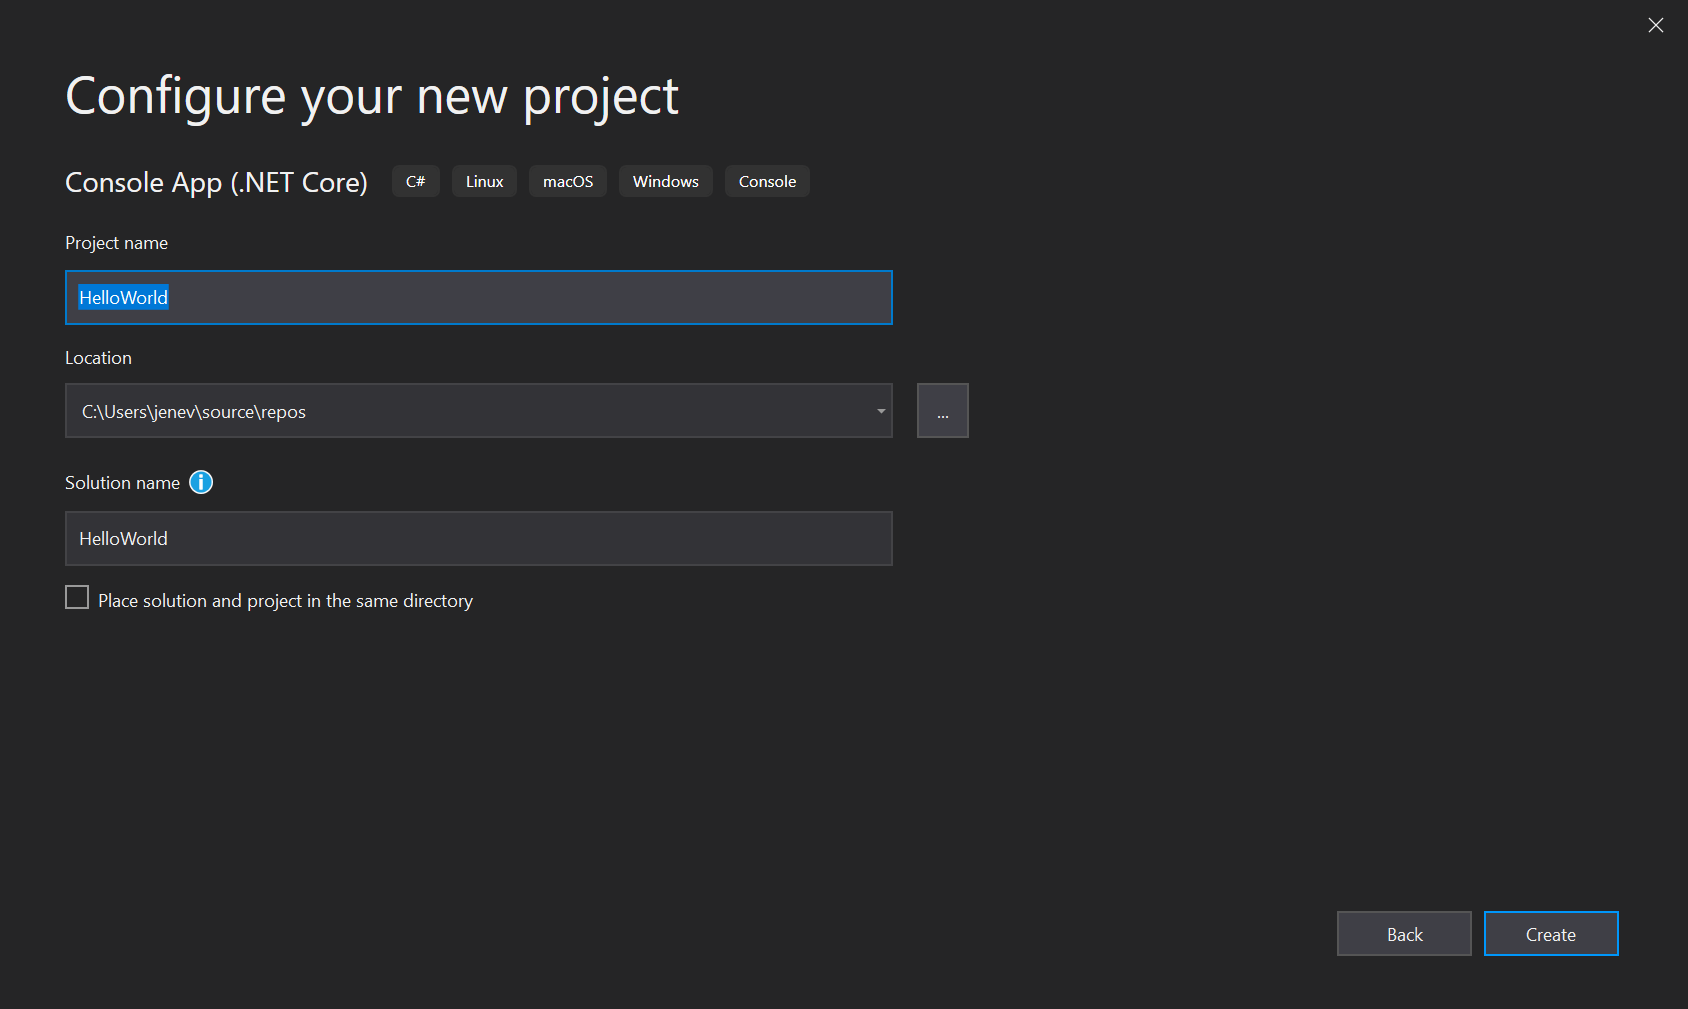Click into the Project name field
Viewport: 1688px width, 1009px height.
pos(478,297)
